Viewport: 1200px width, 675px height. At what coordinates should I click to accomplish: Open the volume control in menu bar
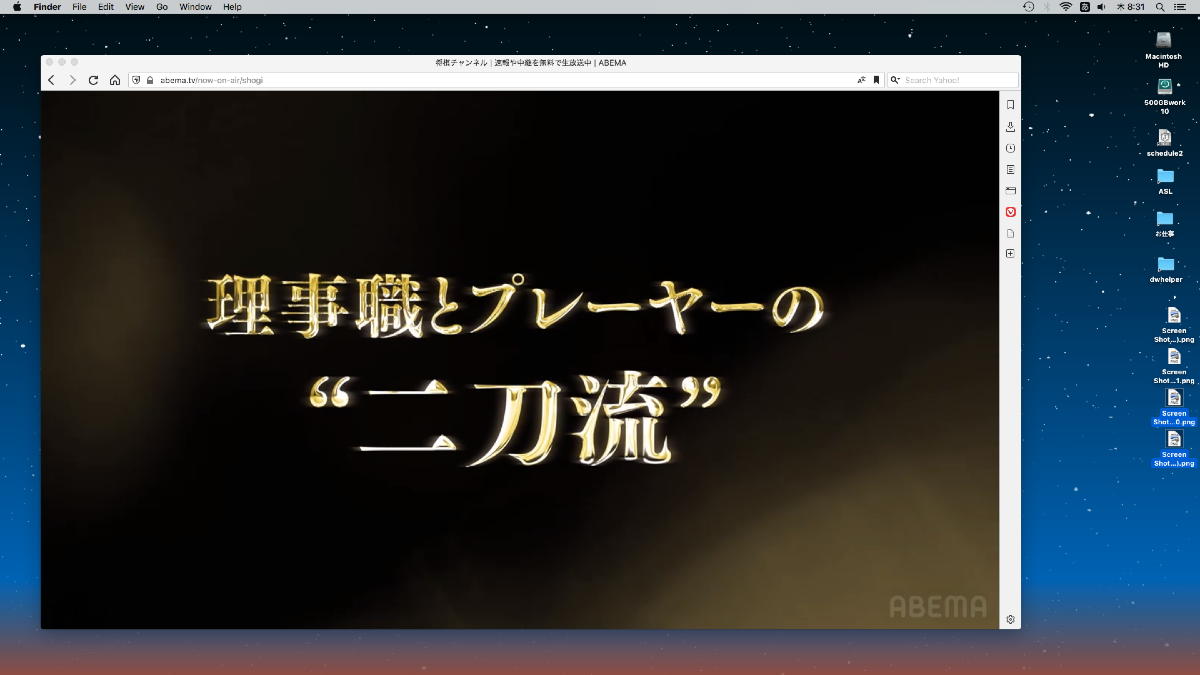coord(1102,7)
